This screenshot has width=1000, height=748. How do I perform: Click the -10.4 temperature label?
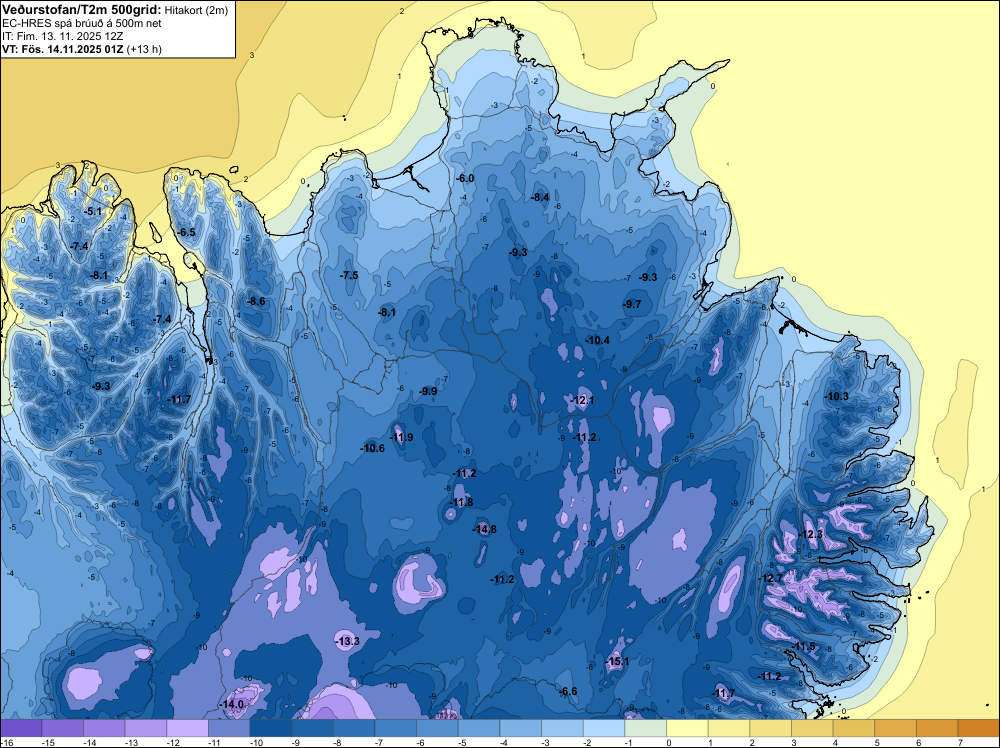[x=598, y=341]
